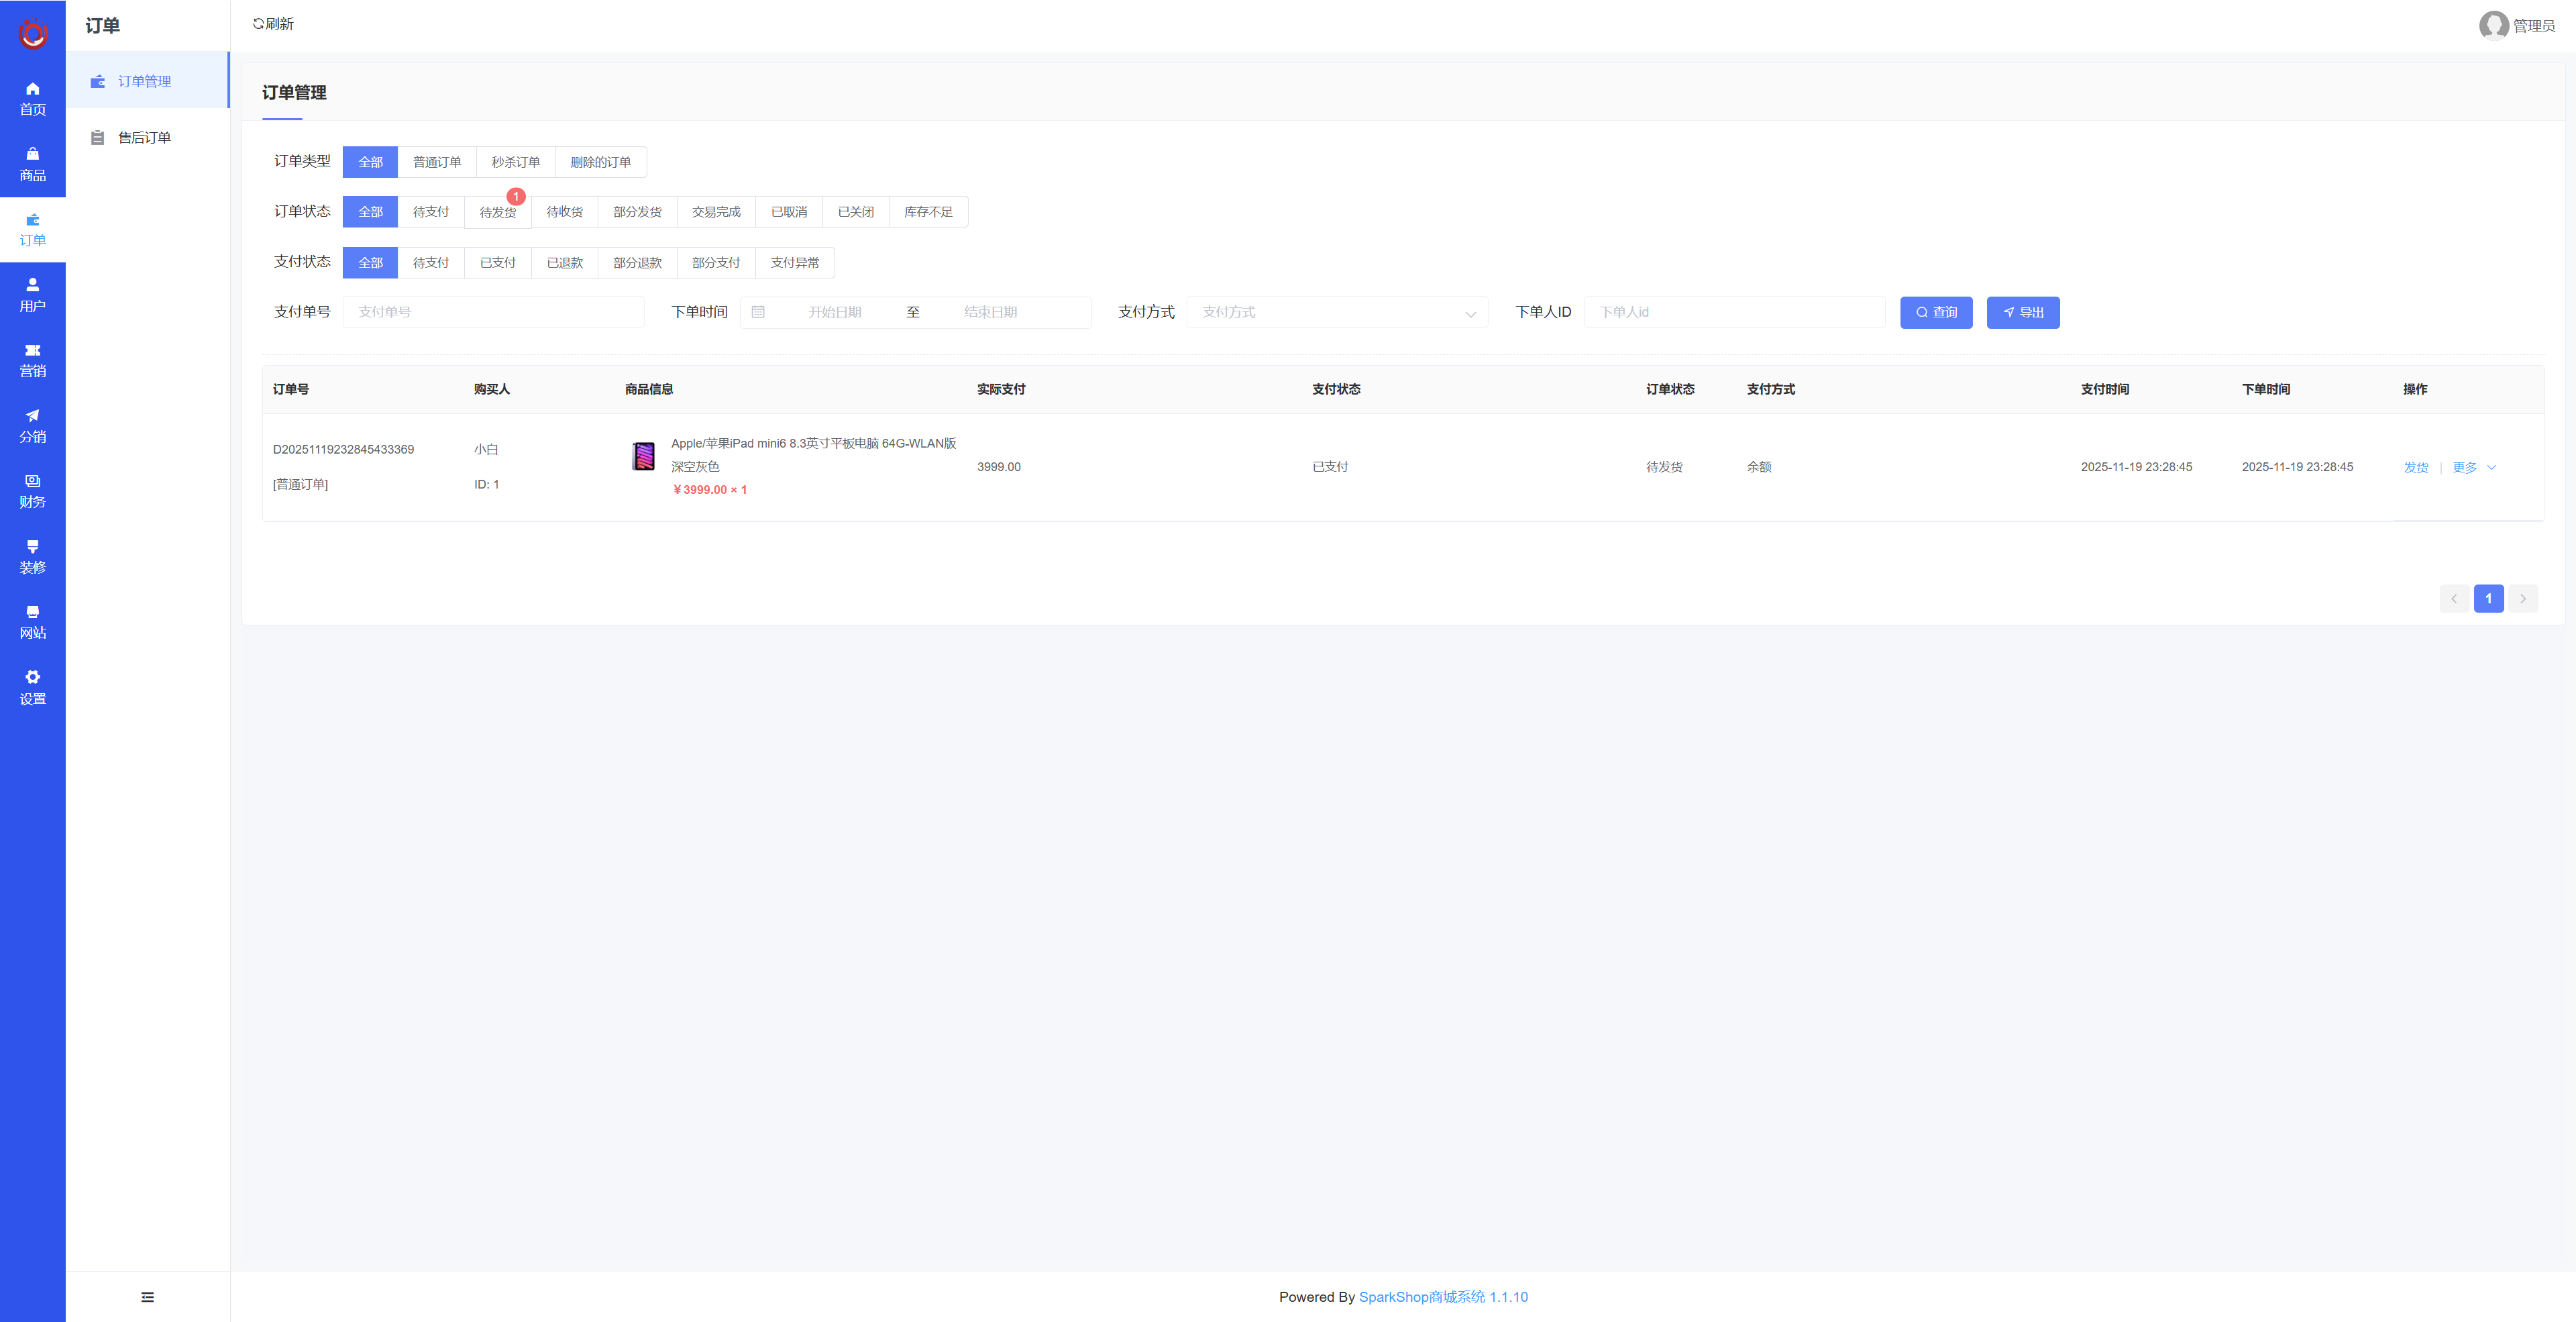This screenshot has height=1322, width=2576.
Task: Filter order status by 待发货
Action: 497,212
